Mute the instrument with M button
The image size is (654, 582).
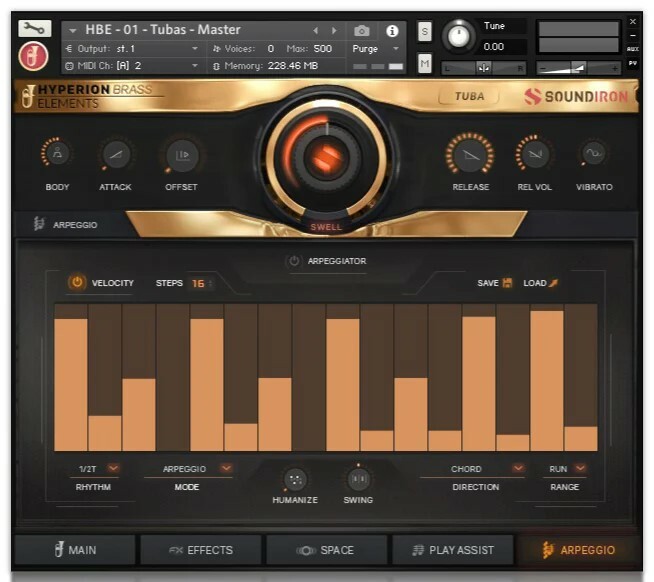point(425,63)
